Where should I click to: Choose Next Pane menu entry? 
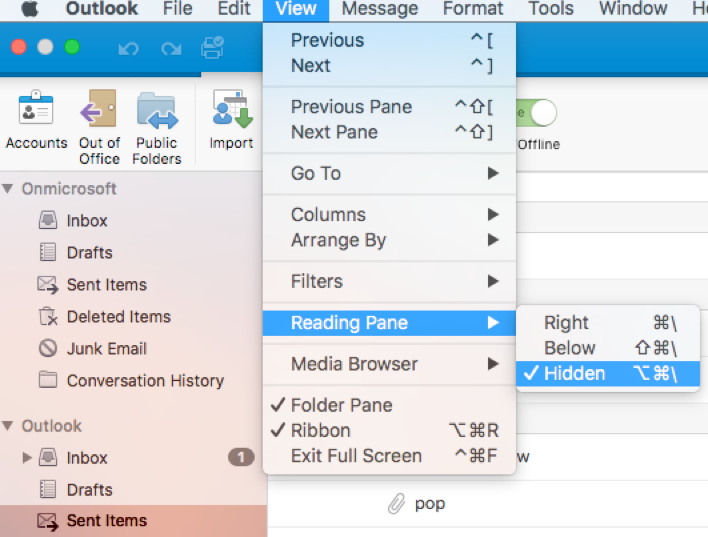(x=389, y=132)
